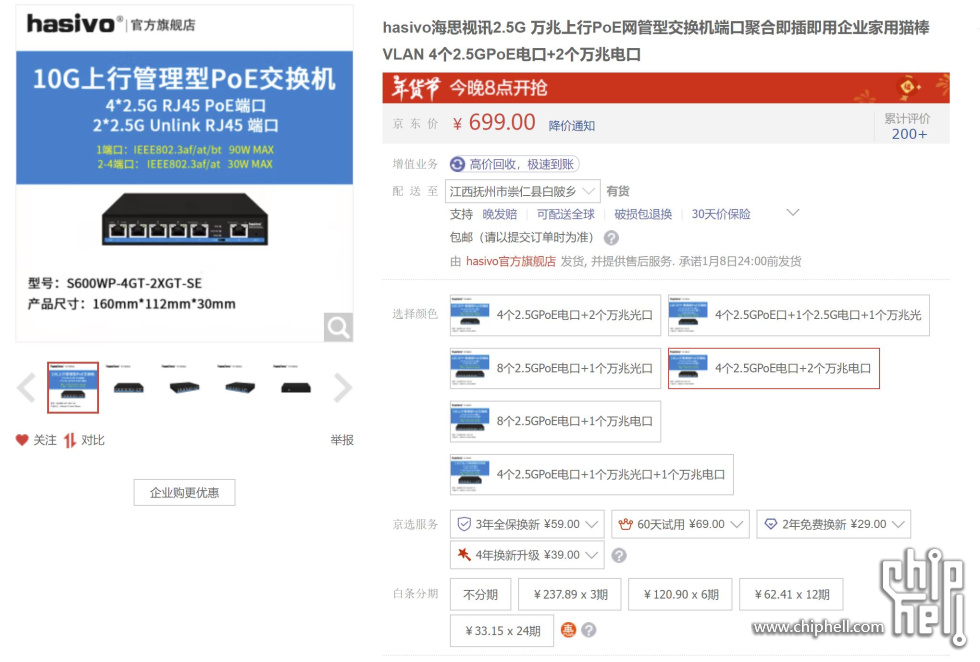Screen dimensions: 980x662
Task: Click the heart 关注 follow icon
Action: point(22,440)
